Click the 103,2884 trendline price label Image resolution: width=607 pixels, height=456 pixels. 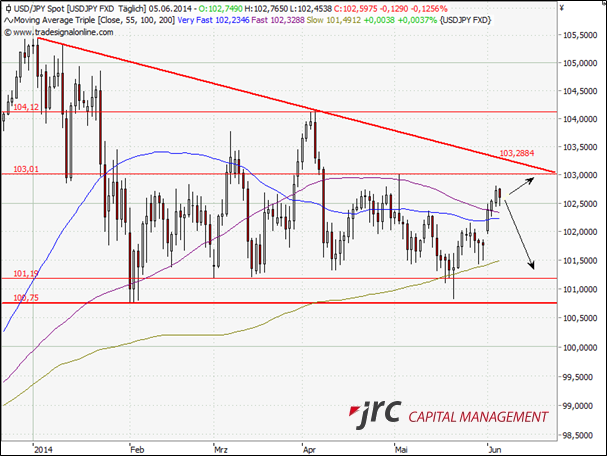(514, 153)
